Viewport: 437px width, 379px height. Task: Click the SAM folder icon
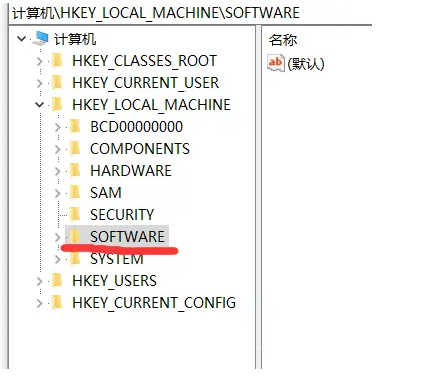coord(76,193)
